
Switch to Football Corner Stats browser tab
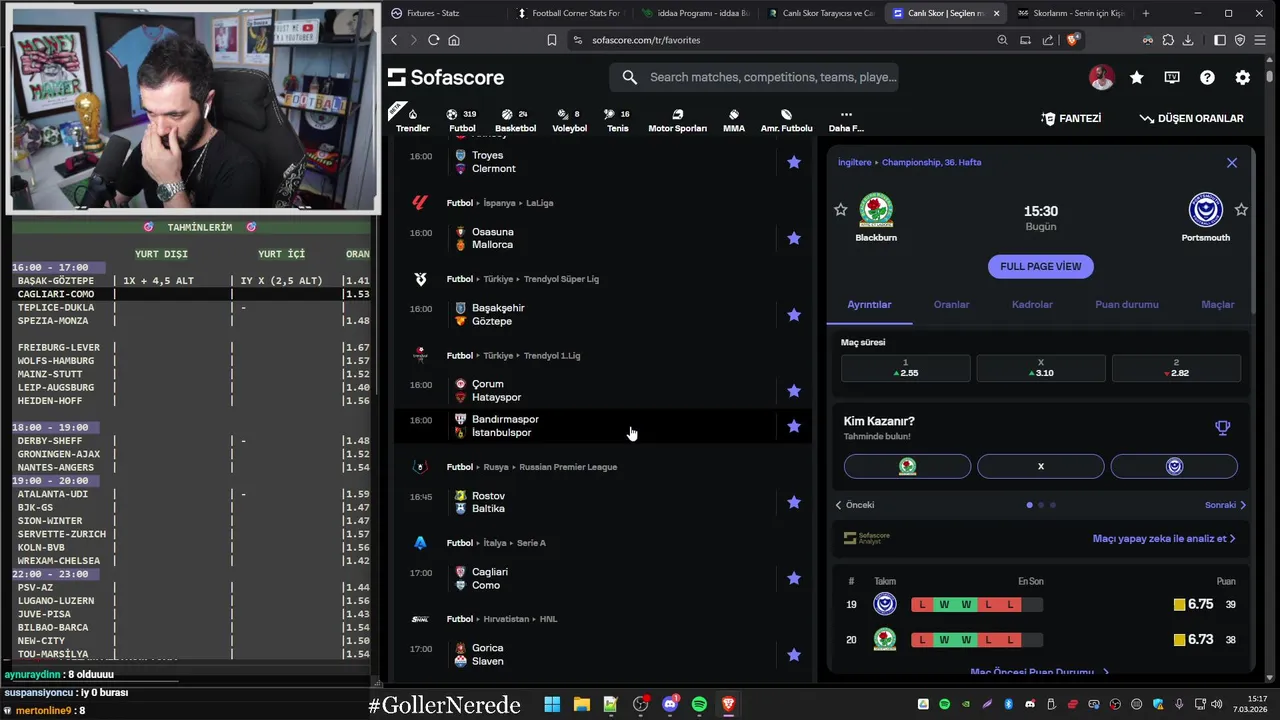click(570, 13)
